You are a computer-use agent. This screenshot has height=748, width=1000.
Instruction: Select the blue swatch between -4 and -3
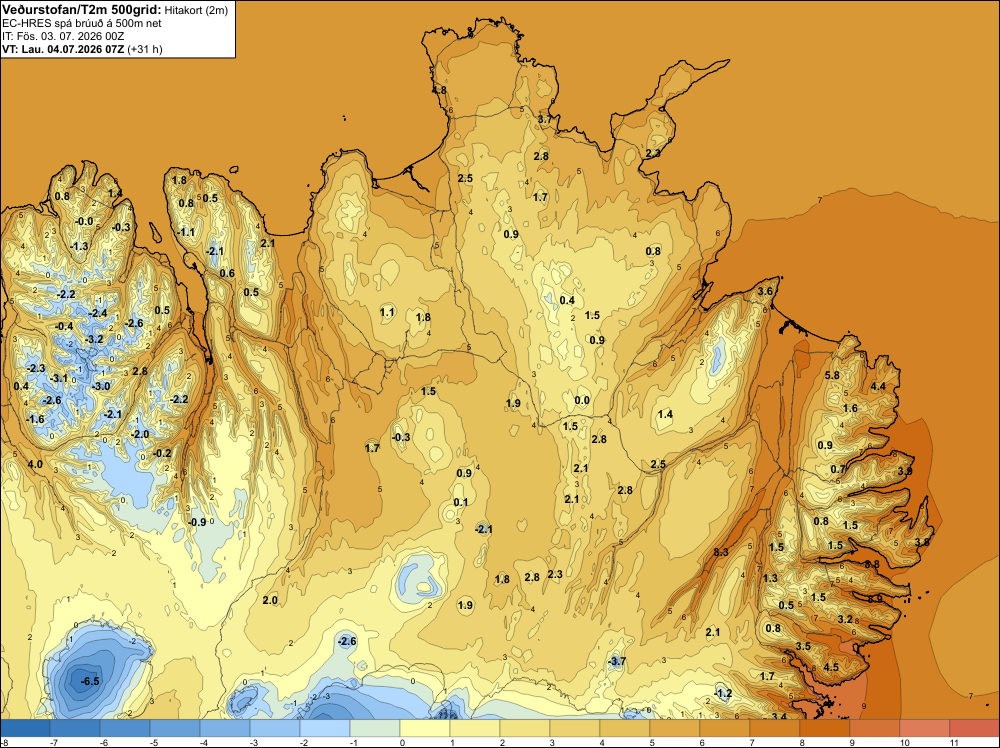[224, 728]
